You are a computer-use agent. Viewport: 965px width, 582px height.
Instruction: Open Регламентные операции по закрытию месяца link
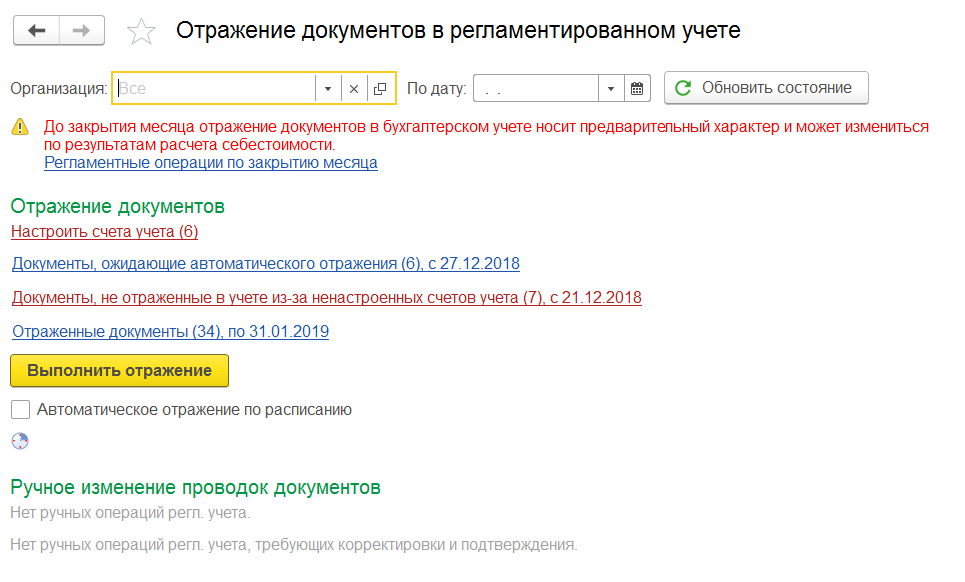[211, 163]
